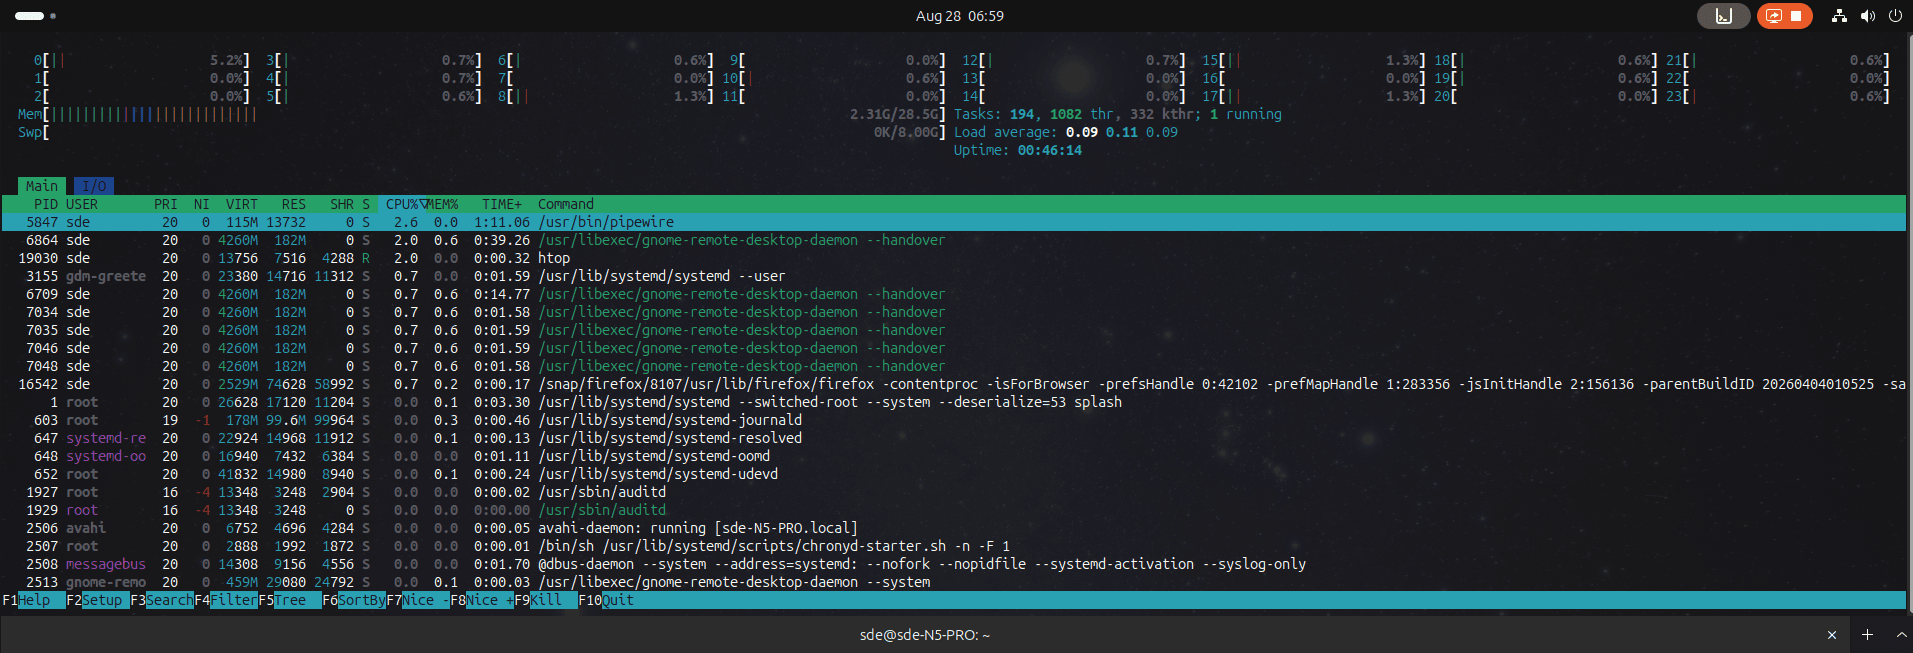Open the clock showing Aug 28 06:59
This screenshot has height=653, width=1913.
(x=959, y=16)
